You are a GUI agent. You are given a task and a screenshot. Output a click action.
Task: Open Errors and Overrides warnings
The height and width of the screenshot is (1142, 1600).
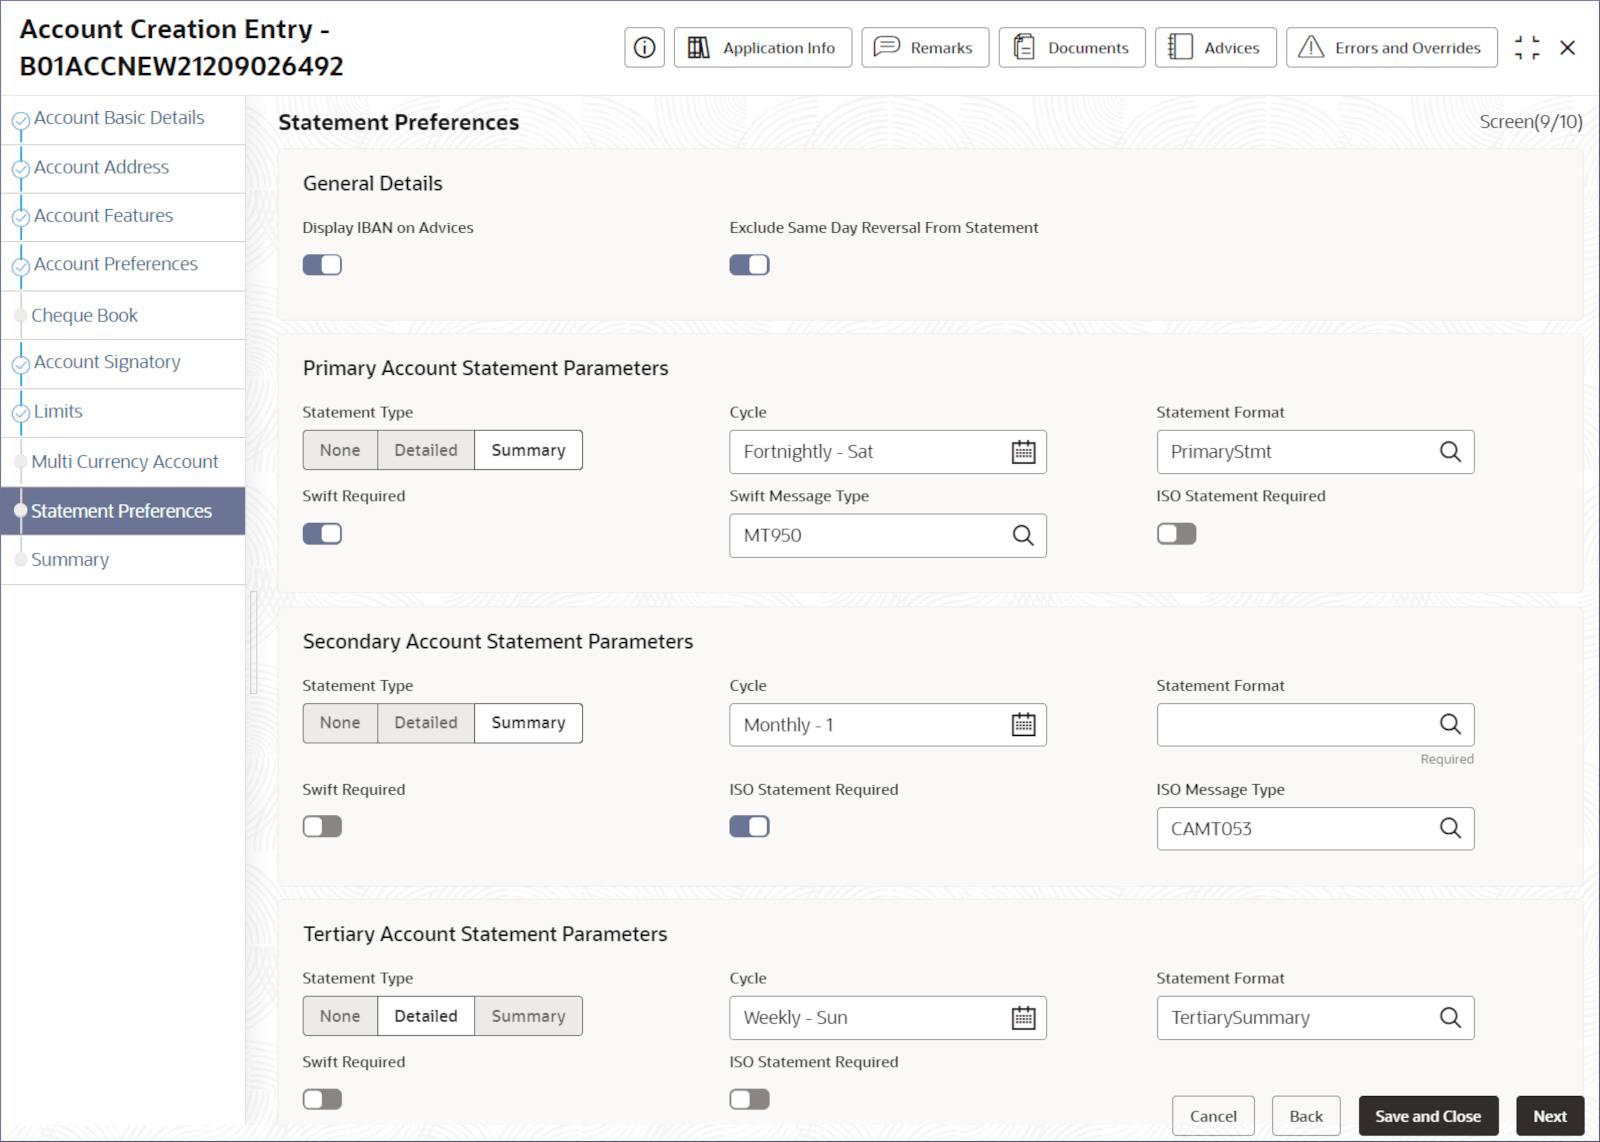point(1391,47)
